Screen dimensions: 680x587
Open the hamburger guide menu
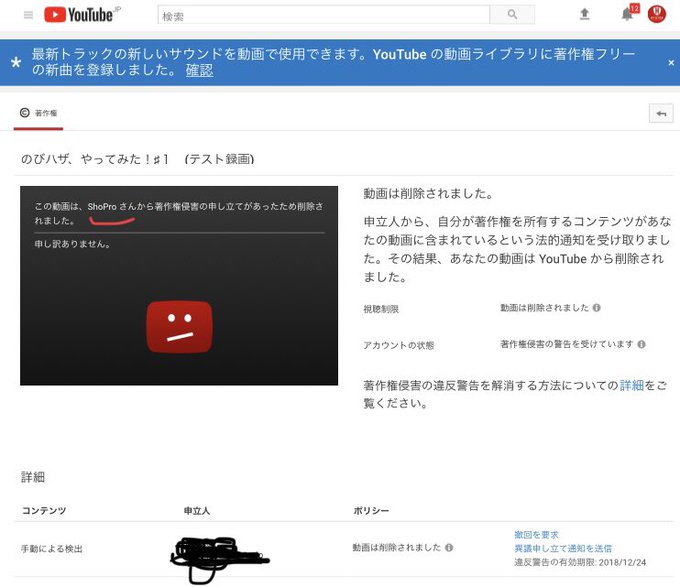tap(28, 15)
